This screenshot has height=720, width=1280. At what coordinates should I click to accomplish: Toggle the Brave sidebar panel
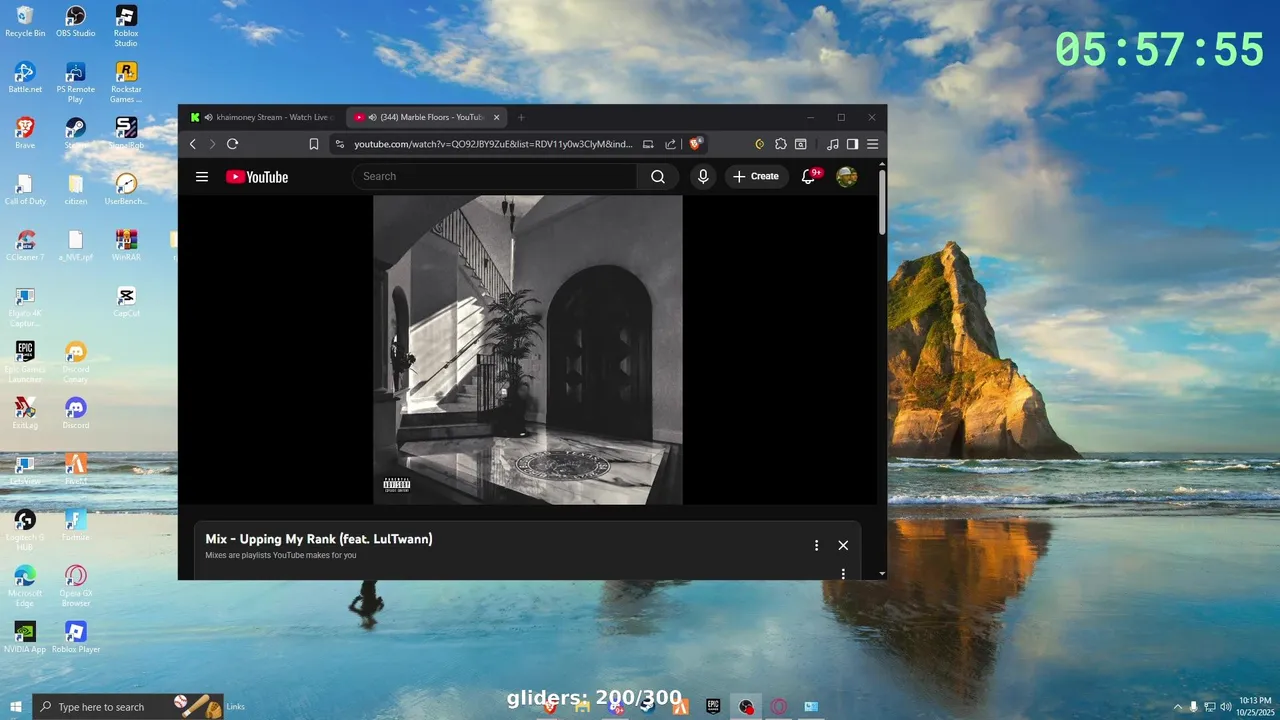852,144
